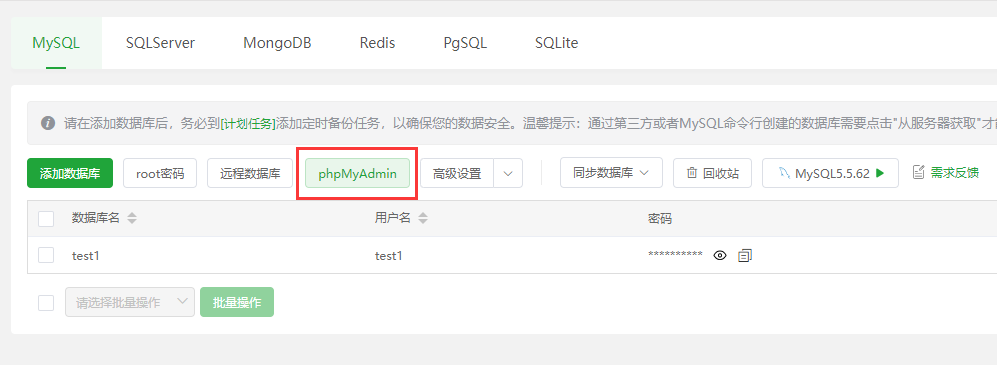Go to the PgSQL tab
The width and height of the screenshot is (997, 365).
pyautogui.click(x=465, y=43)
